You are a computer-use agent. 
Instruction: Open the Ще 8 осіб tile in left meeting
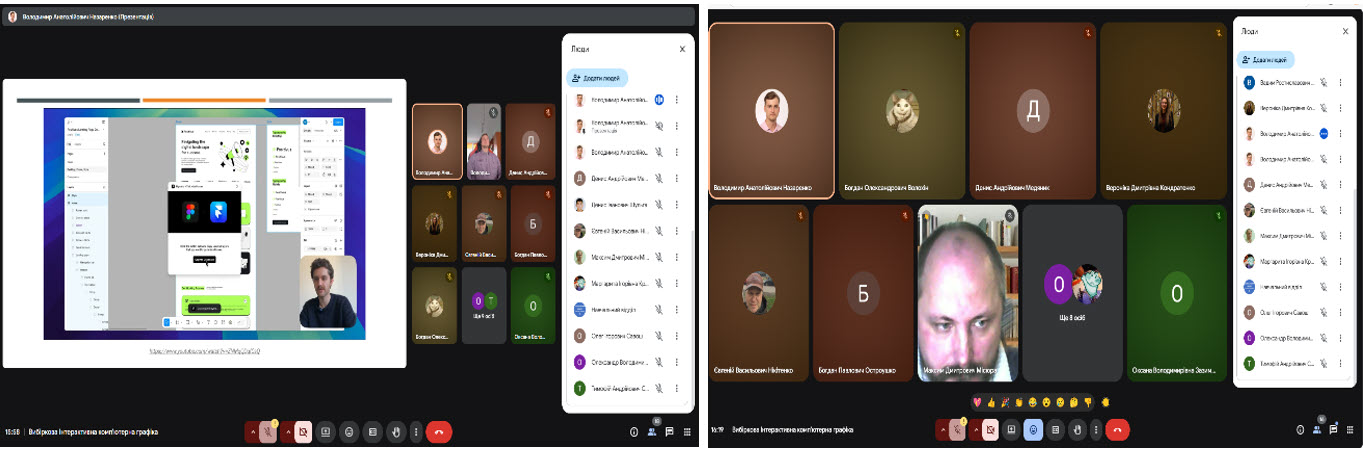click(x=484, y=305)
